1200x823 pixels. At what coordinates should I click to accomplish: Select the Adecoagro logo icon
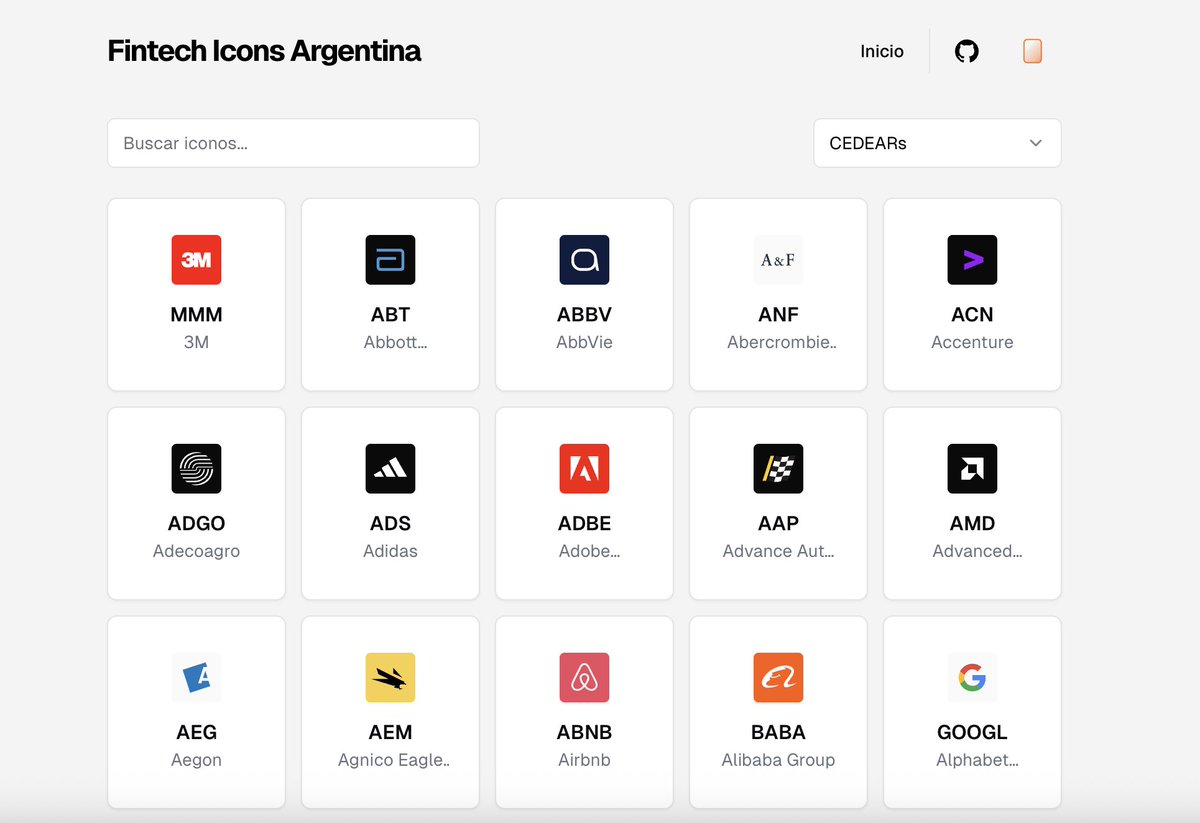pyautogui.click(x=196, y=469)
